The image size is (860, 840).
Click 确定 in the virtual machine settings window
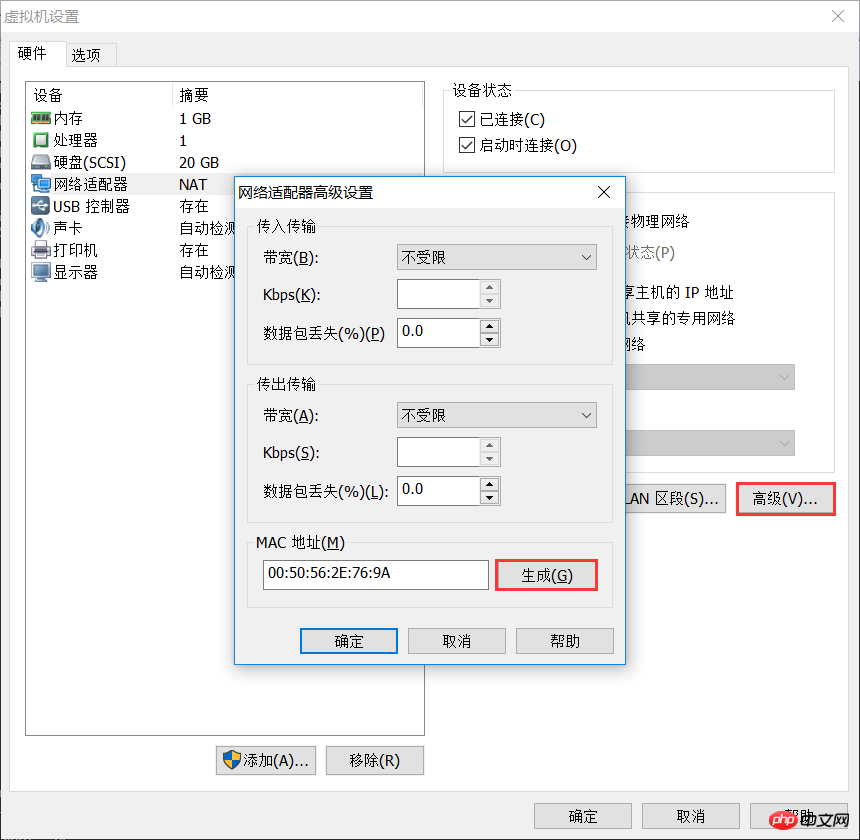pos(582,816)
